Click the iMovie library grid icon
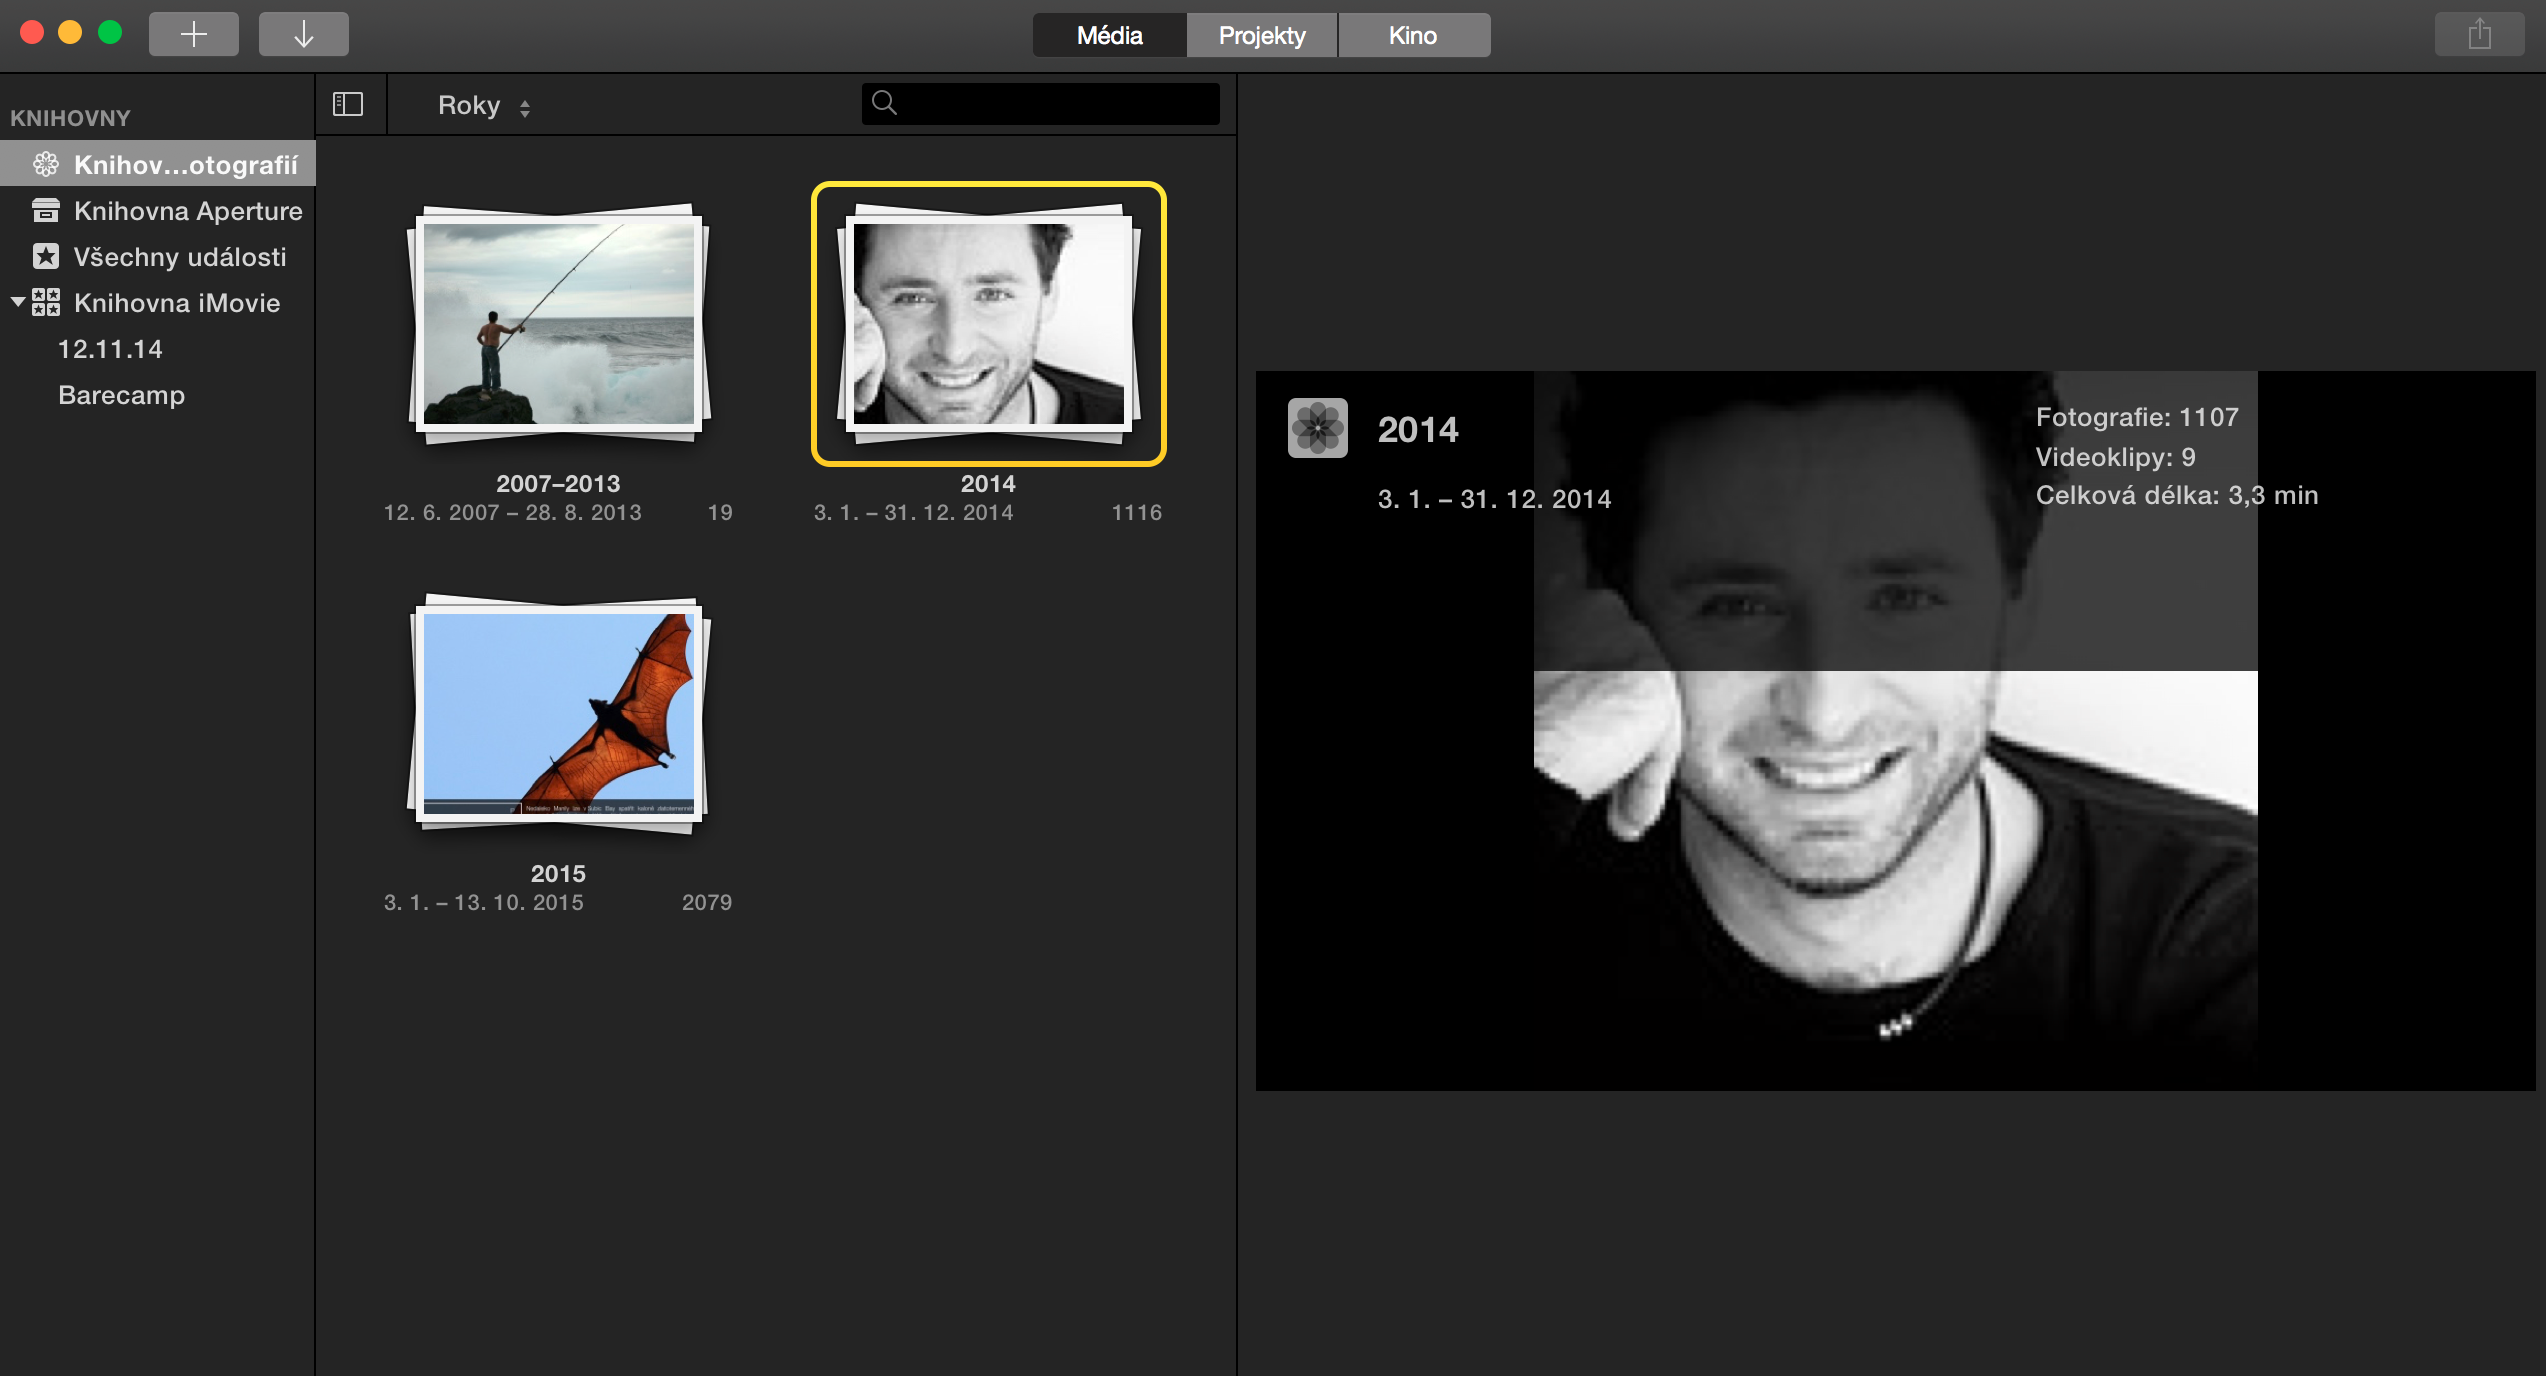The image size is (2546, 1376). click(46, 302)
